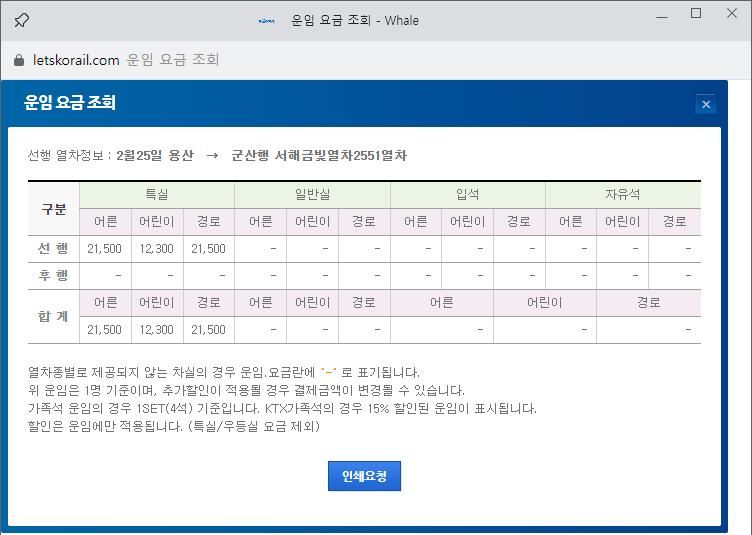
Task: Click 합계 특실 경로 total 21,500
Action: (209, 330)
